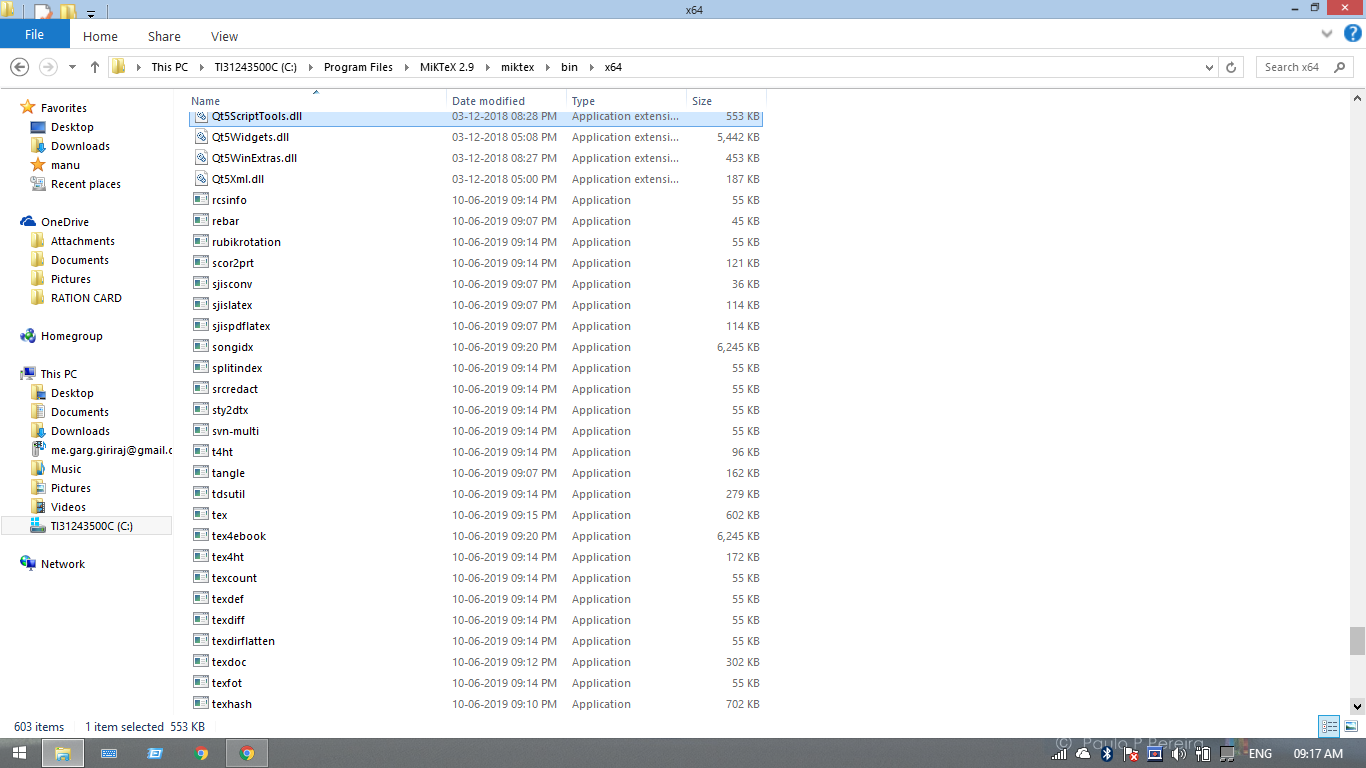Open the Windows Start button
The height and width of the screenshot is (768, 1366).
coord(20,753)
